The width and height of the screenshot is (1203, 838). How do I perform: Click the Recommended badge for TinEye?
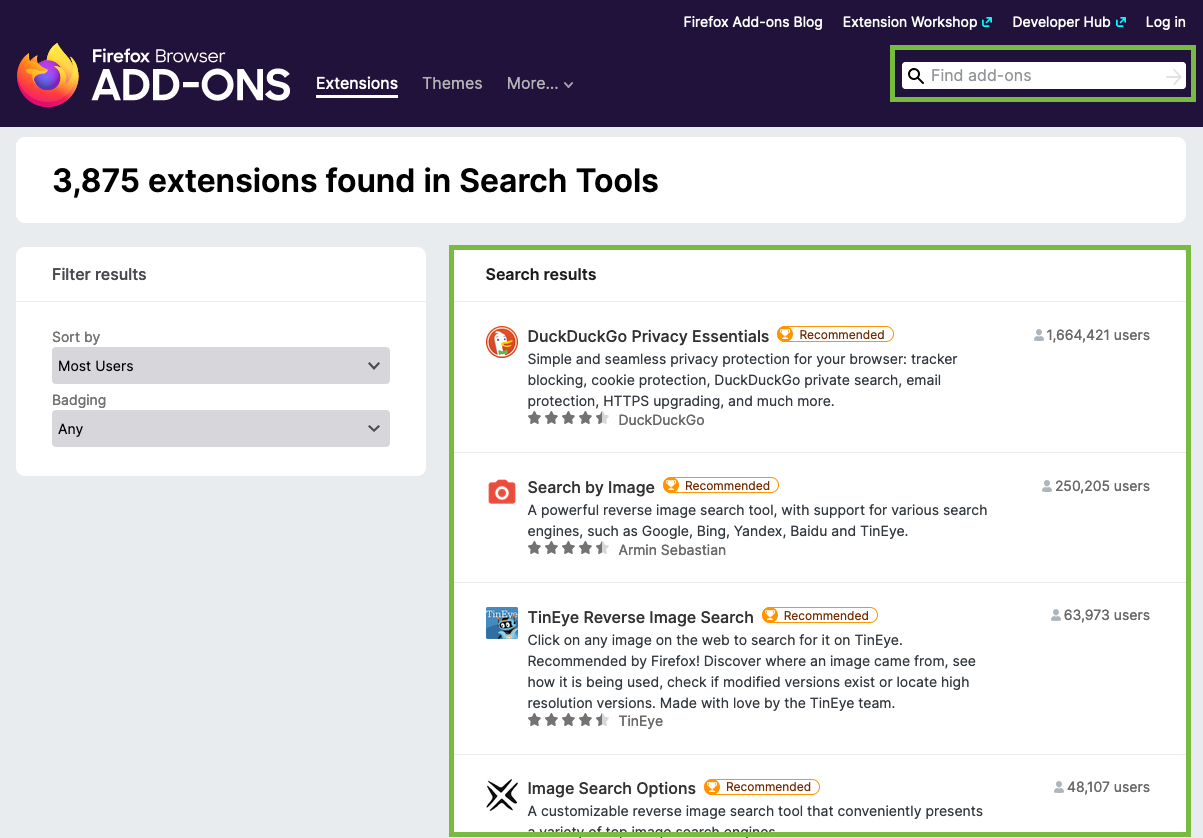(x=819, y=616)
